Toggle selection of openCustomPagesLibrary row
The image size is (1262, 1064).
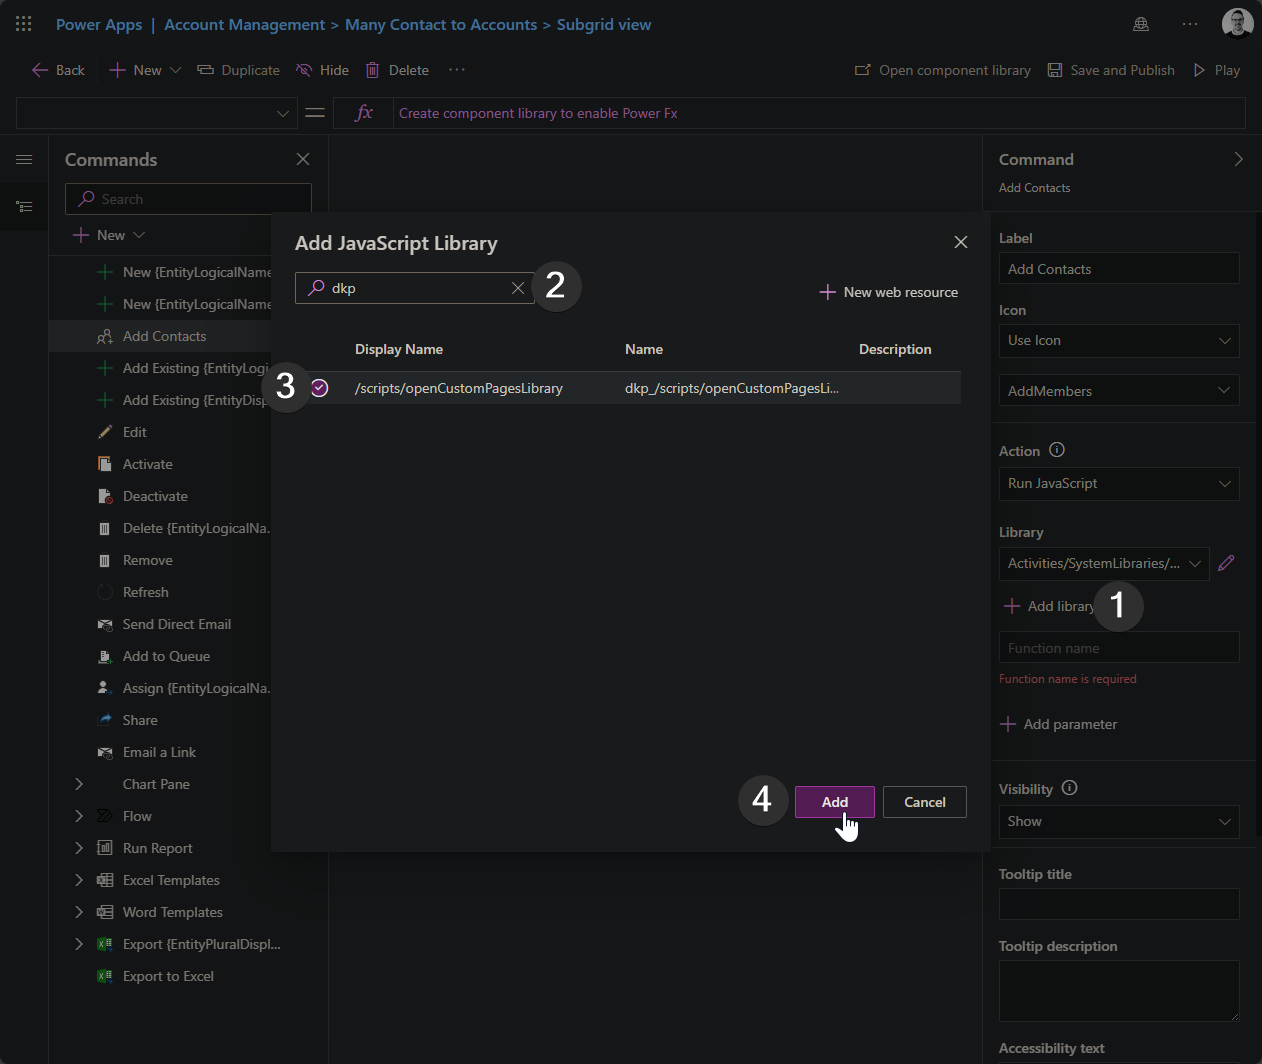[319, 388]
